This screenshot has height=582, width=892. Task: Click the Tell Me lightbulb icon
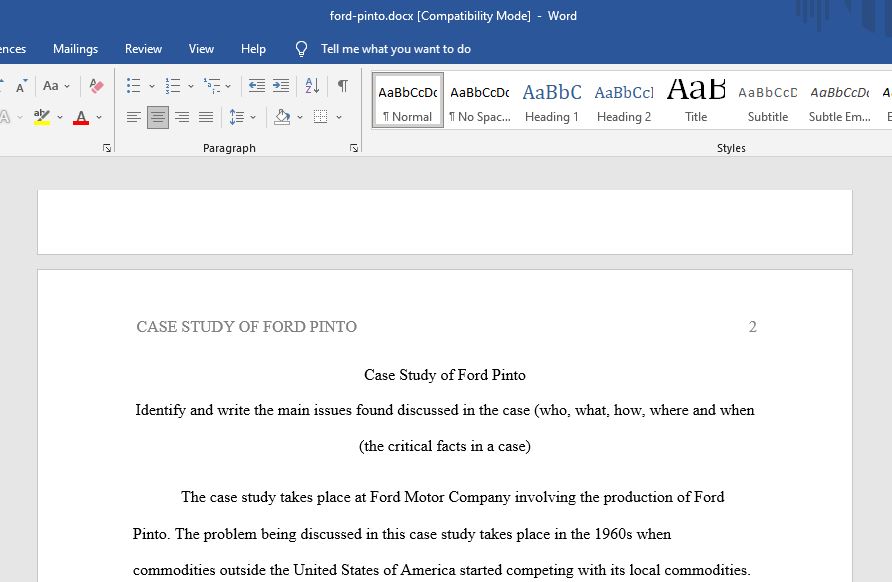tap(302, 49)
